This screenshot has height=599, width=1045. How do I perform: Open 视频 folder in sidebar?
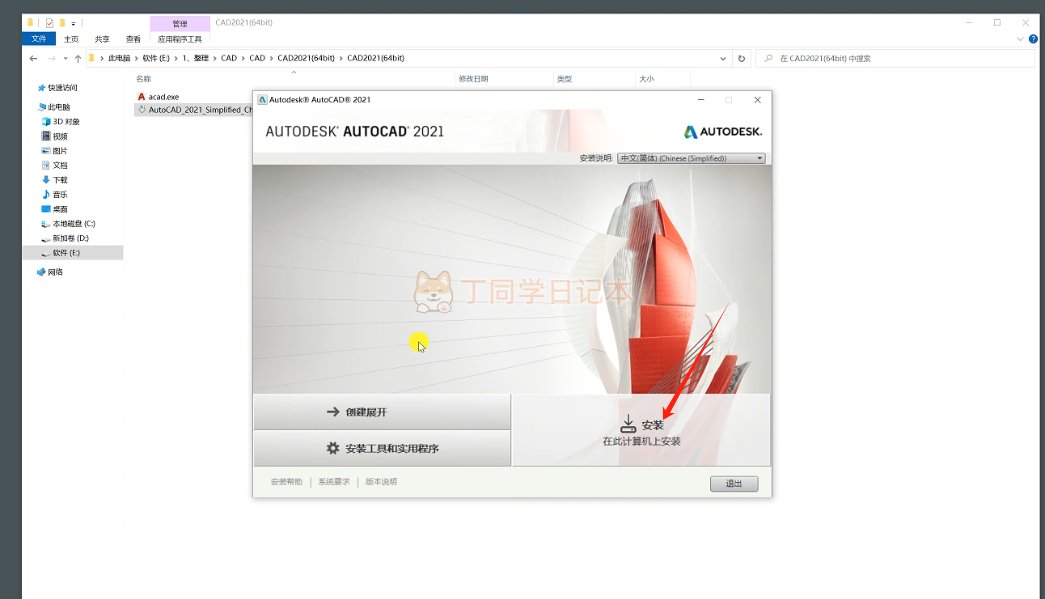pos(60,136)
